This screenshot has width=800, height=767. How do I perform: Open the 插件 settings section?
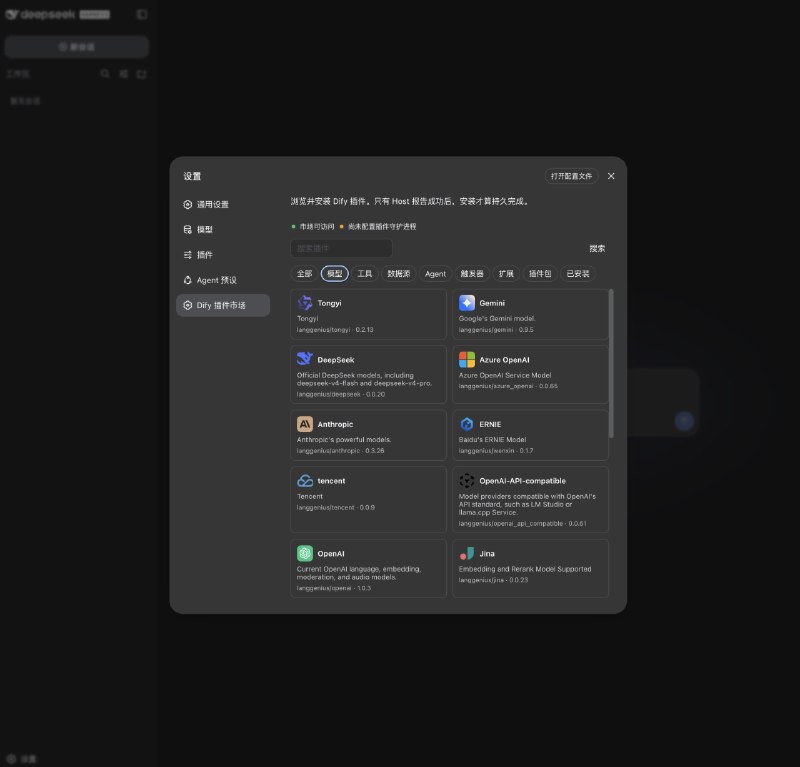click(x=223, y=255)
